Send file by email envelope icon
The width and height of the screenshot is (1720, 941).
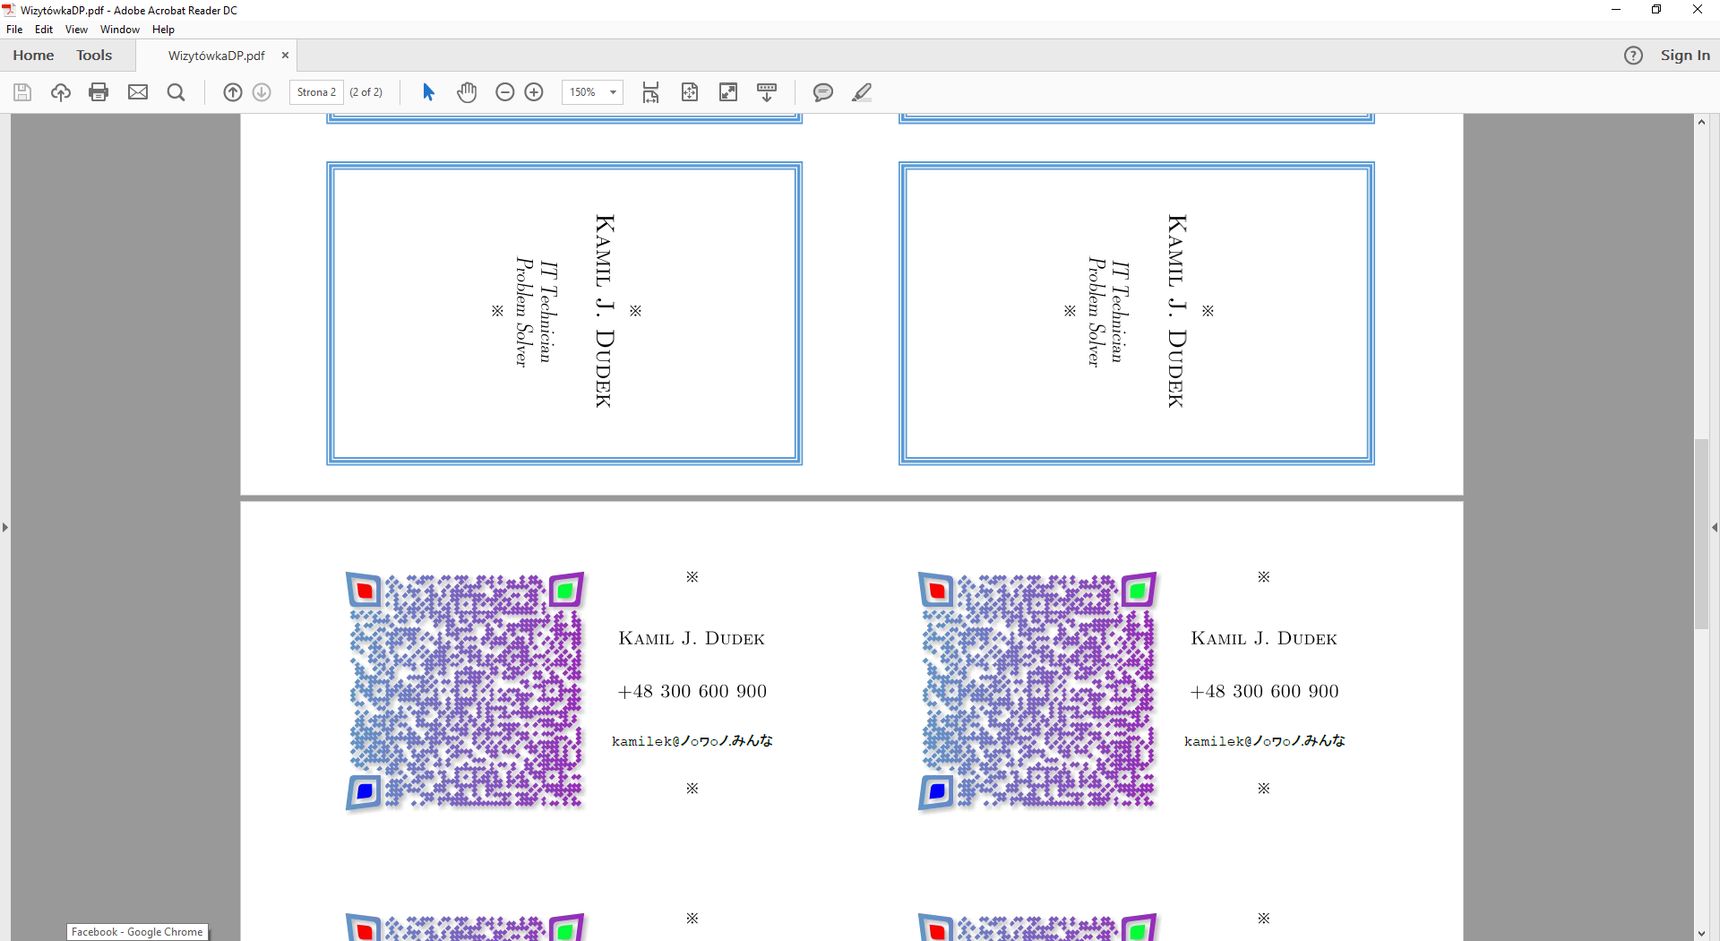coord(138,92)
